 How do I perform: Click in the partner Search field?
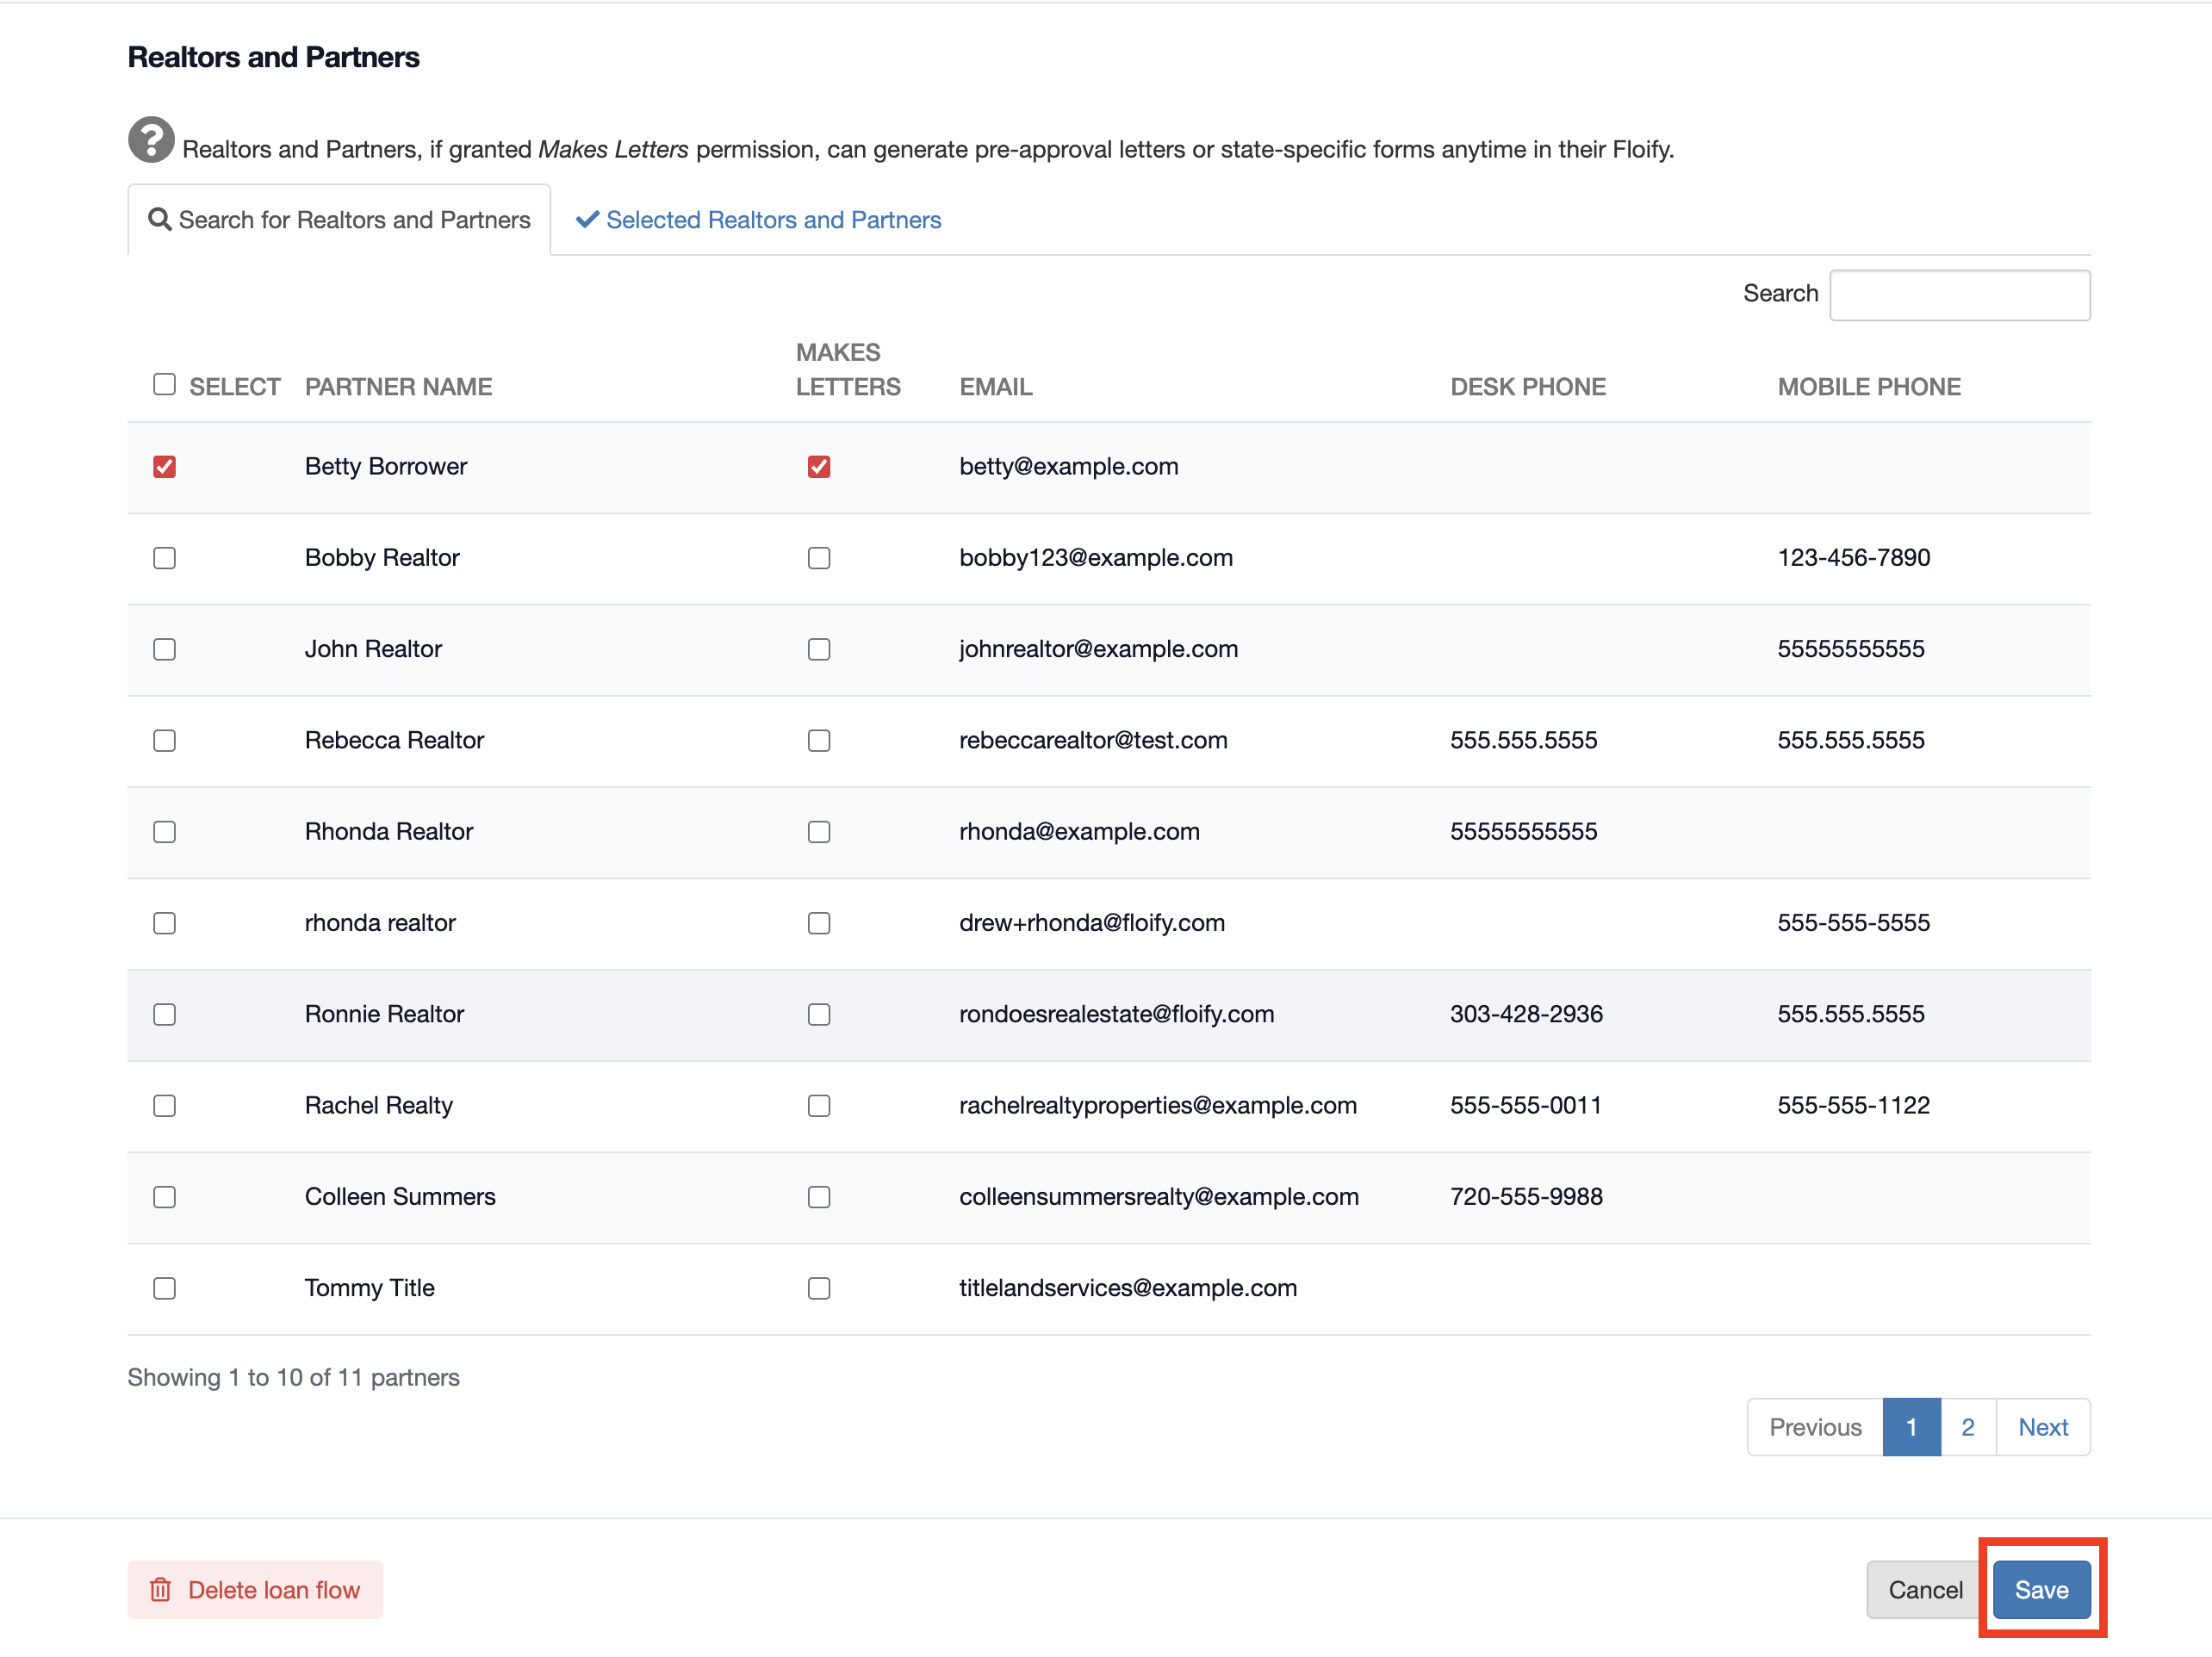click(x=1958, y=295)
